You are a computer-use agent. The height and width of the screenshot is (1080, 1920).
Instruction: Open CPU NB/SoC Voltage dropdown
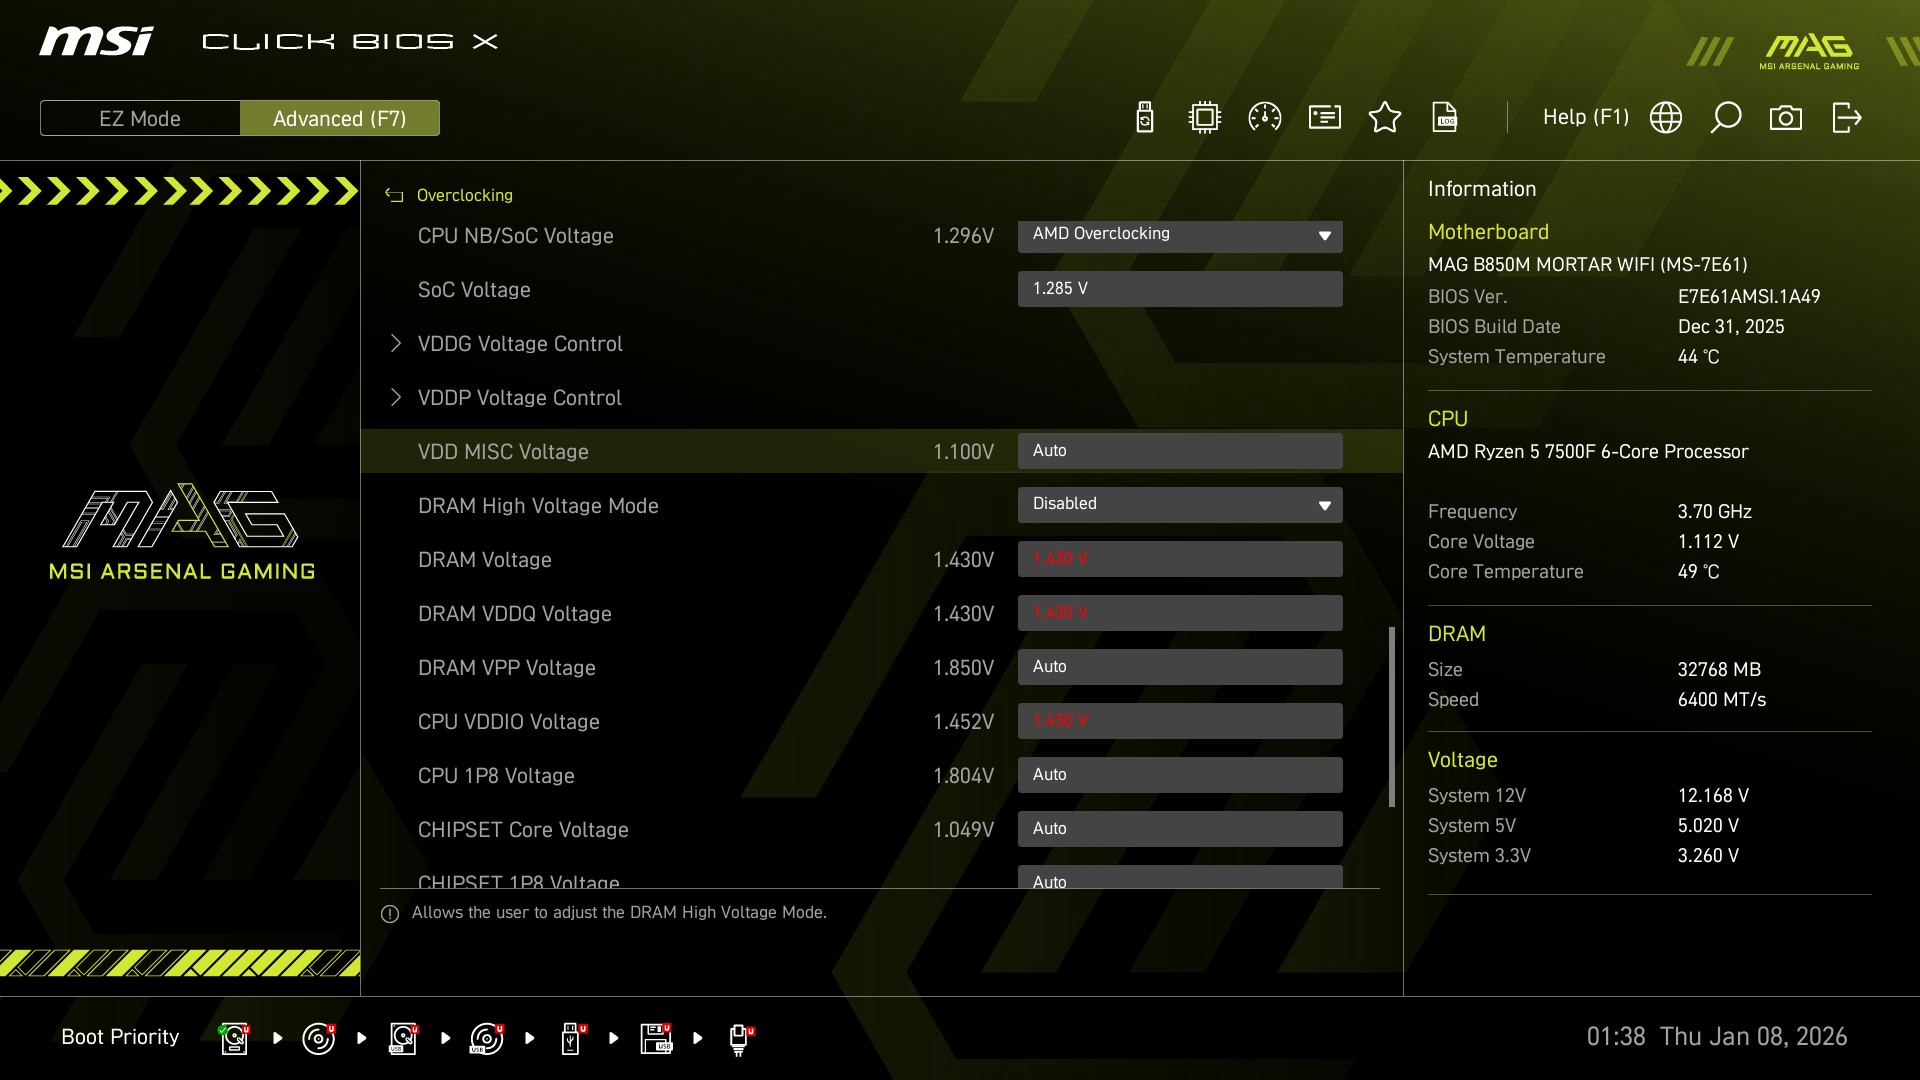pos(1180,235)
